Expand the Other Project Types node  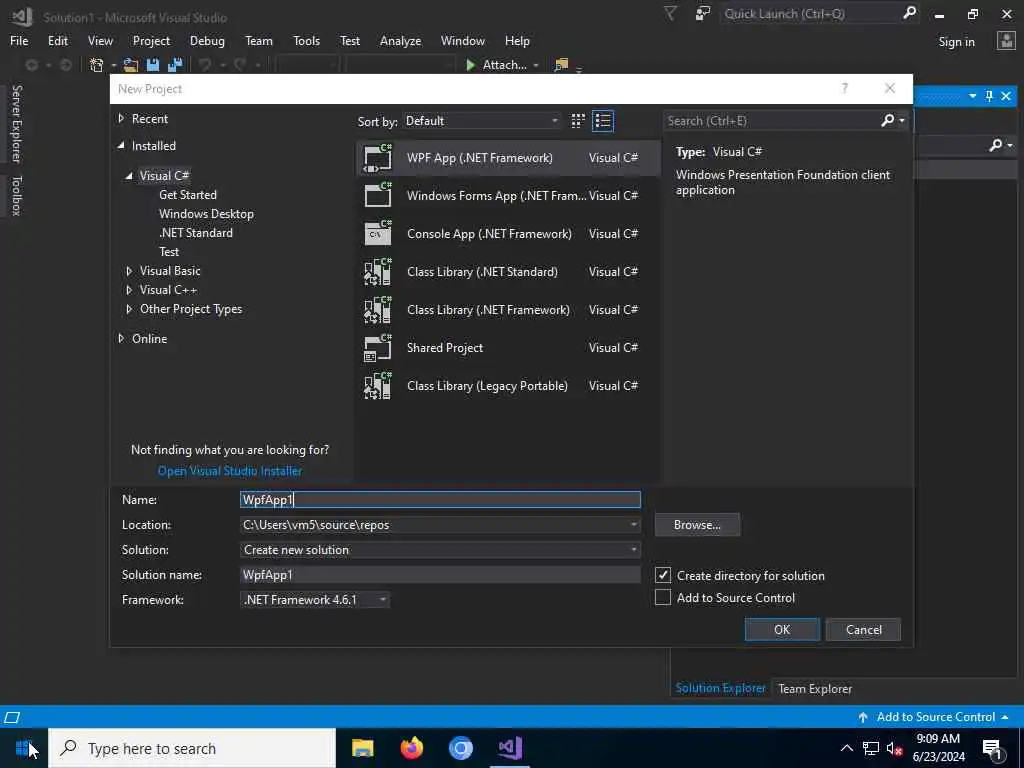(129, 309)
